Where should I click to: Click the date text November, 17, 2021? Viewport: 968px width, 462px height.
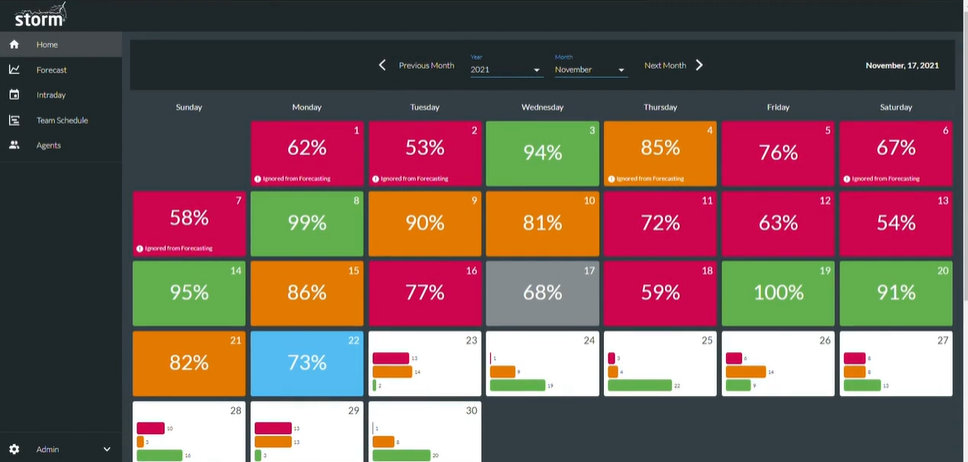point(902,65)
